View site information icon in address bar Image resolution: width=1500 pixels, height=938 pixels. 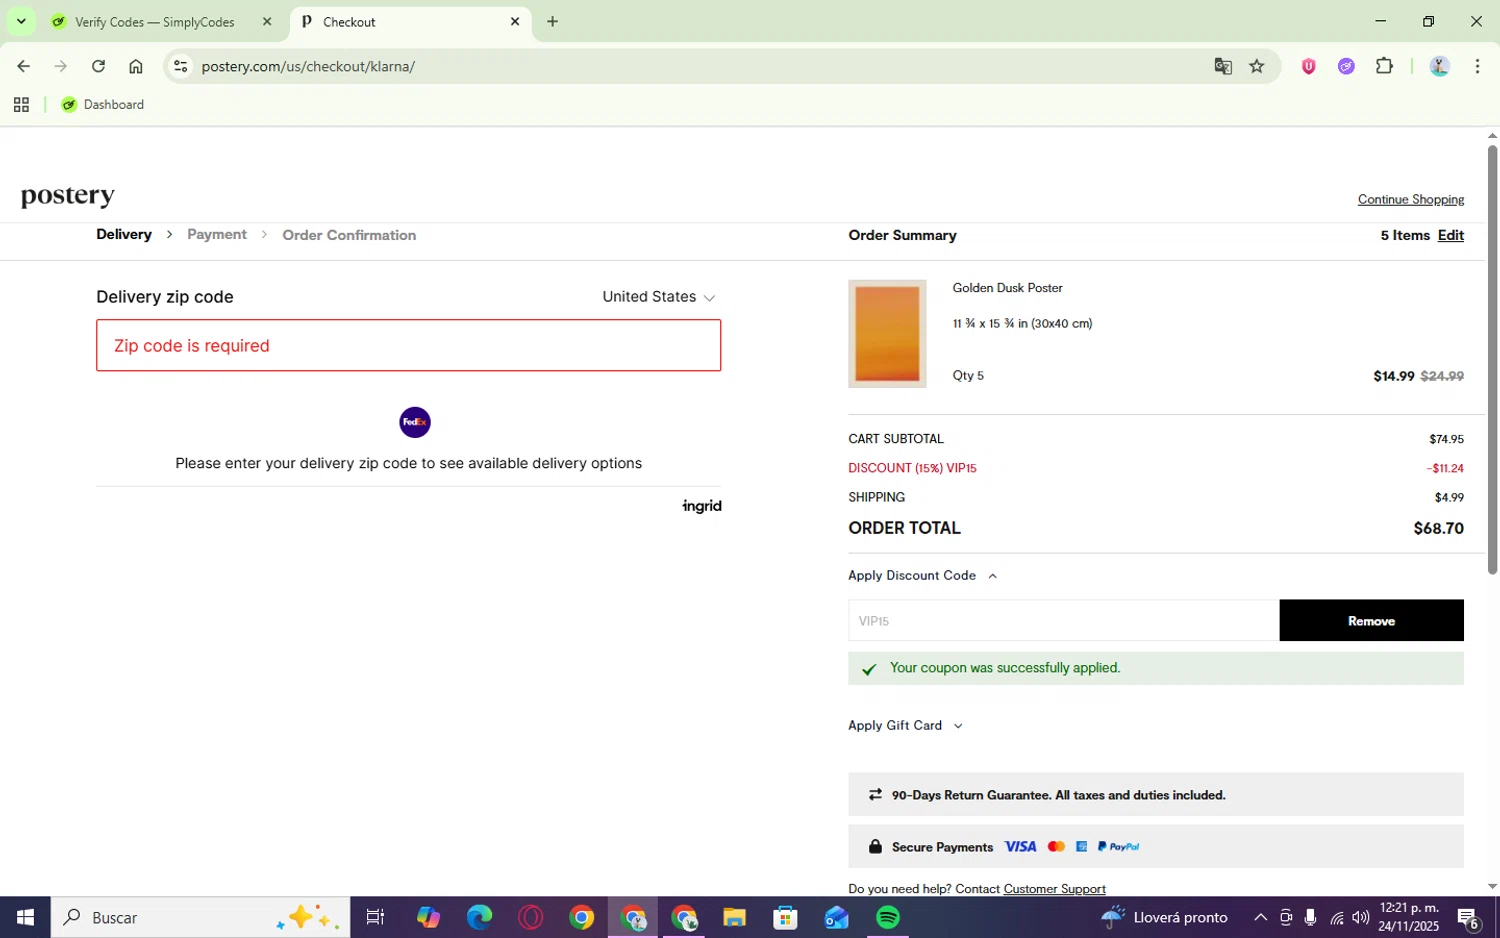click(x=180, y=67)
